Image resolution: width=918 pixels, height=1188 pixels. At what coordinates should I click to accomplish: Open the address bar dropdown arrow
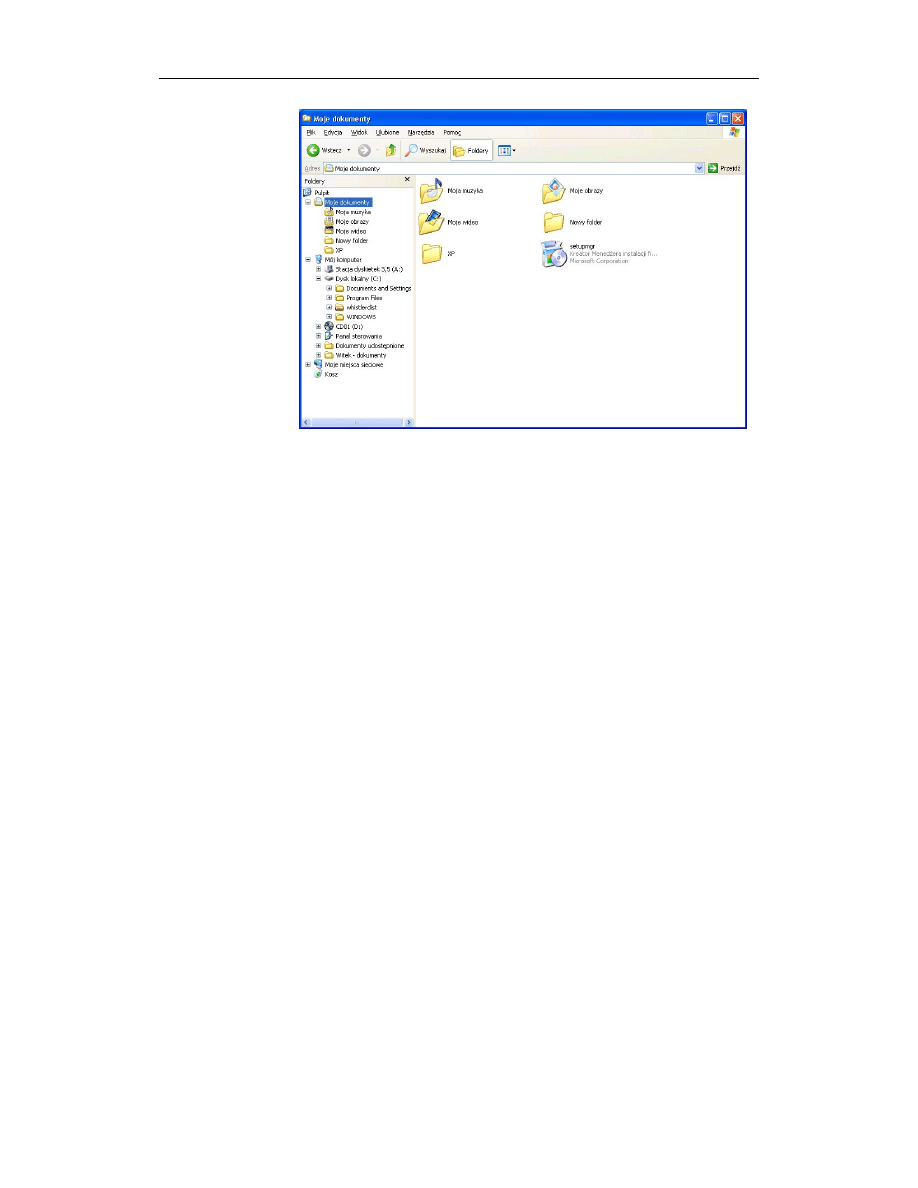pyautogui.click(x=698, y=168)
